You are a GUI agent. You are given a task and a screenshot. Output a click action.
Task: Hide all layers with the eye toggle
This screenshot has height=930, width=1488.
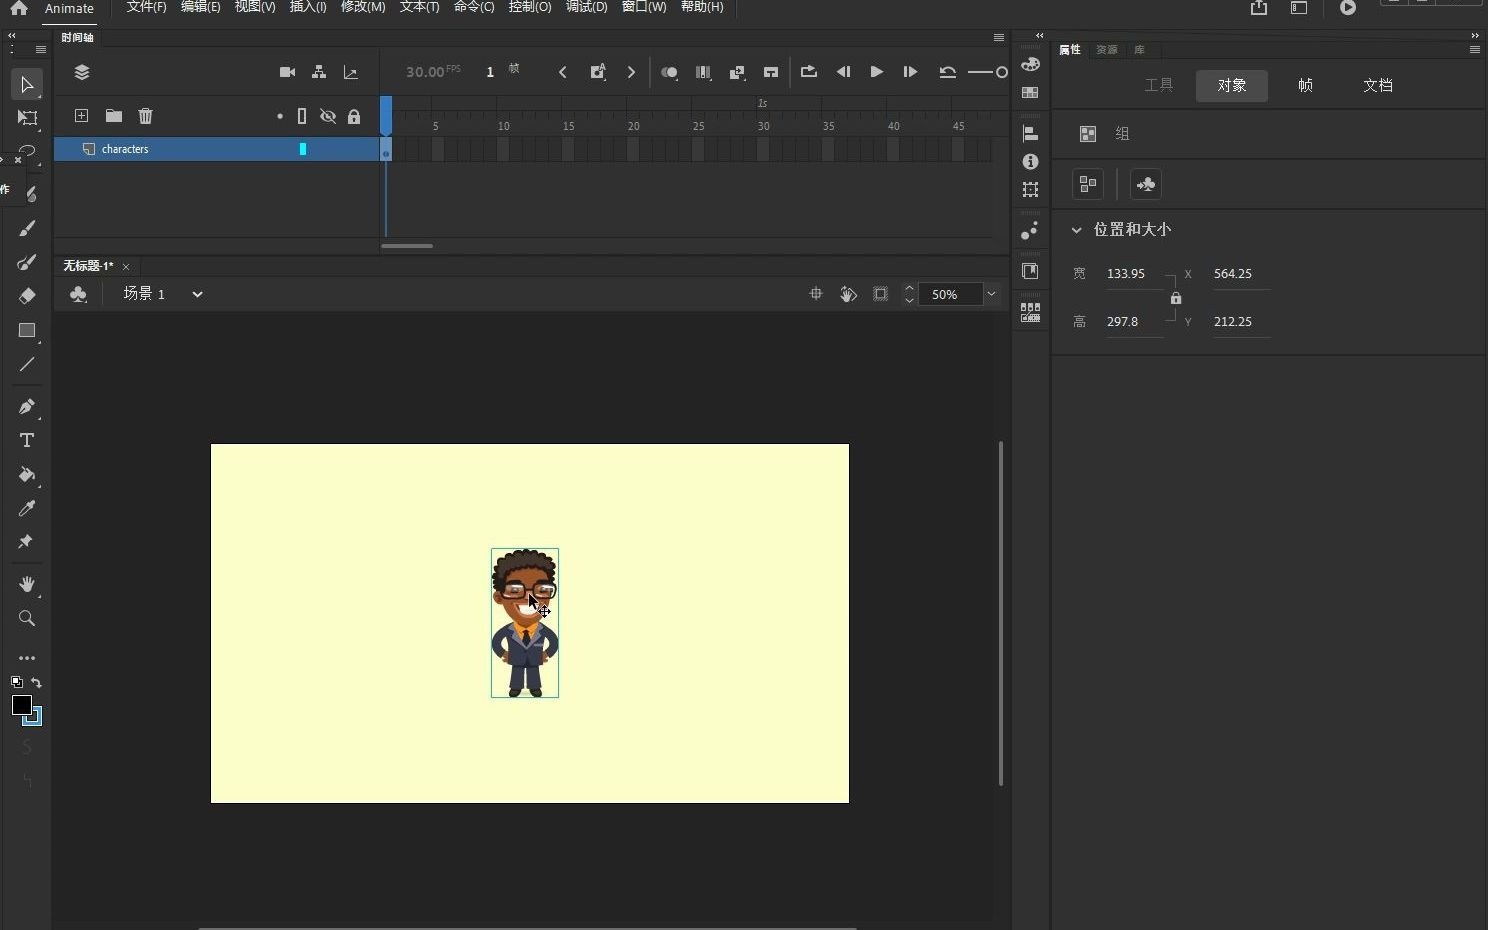[x=328, y=116]
